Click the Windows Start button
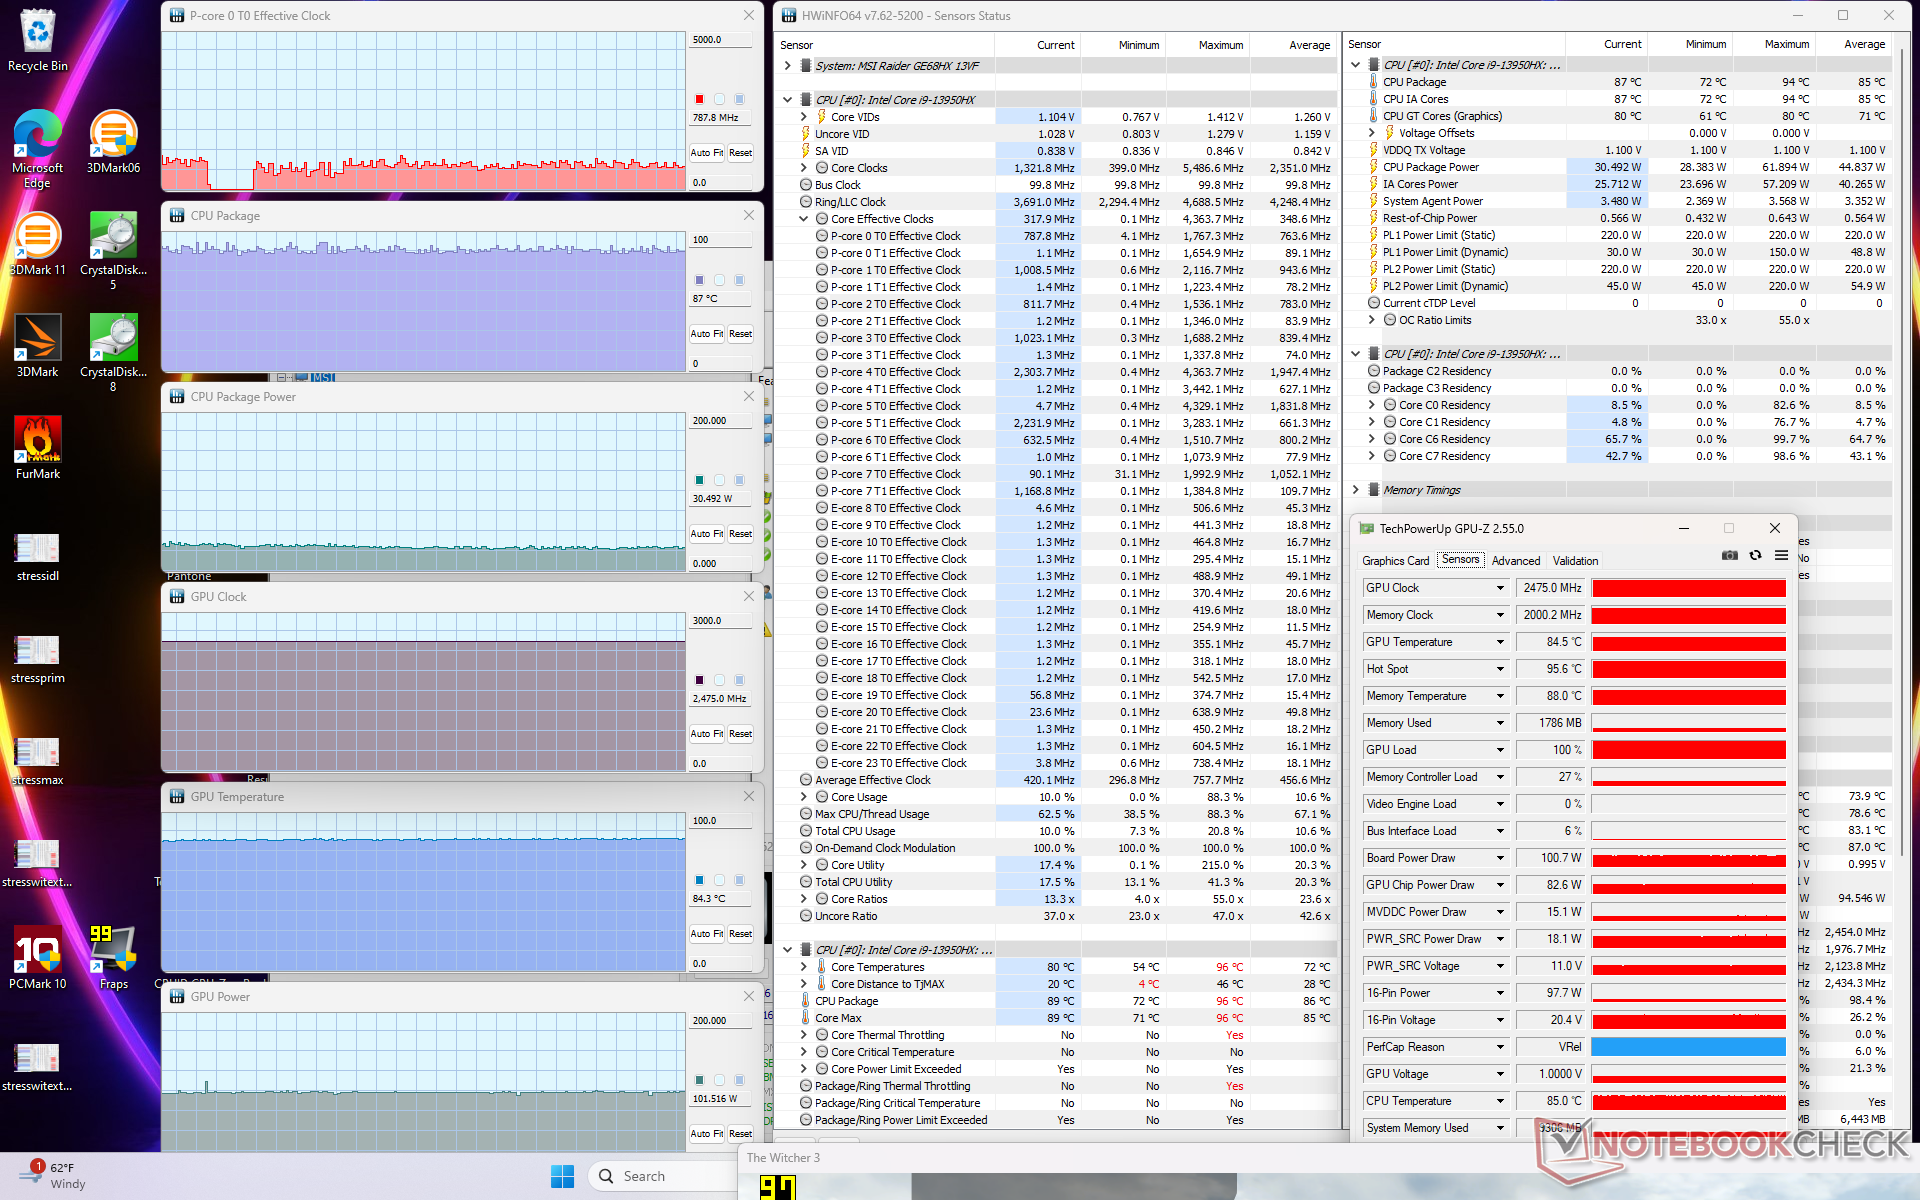The image size is (1920, 1200). (562, 1176)
